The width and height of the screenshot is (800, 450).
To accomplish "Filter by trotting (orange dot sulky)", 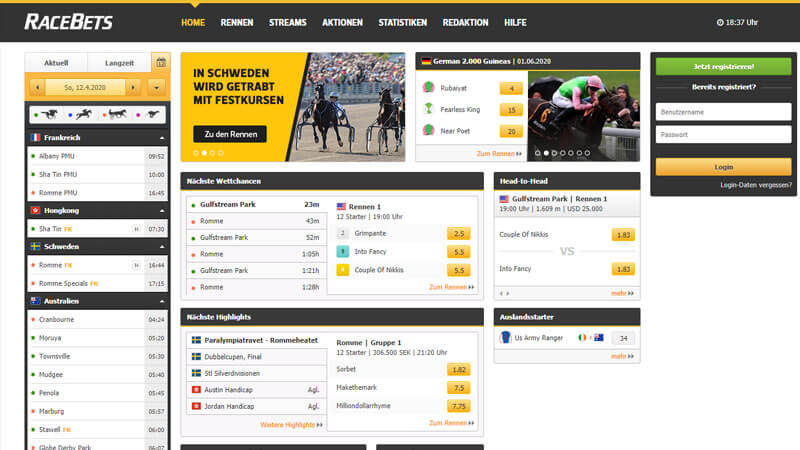I will 115,115.
